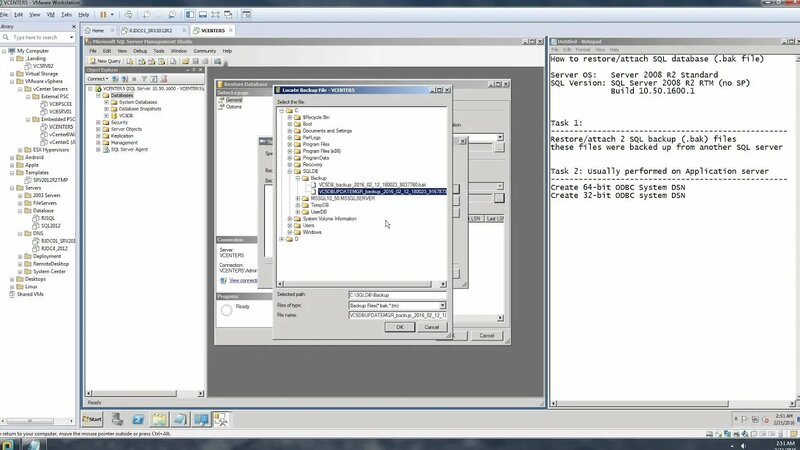Click OK in Locate Backup File dialog
This screenshot has width=800, height=450.
pos(399,327)
